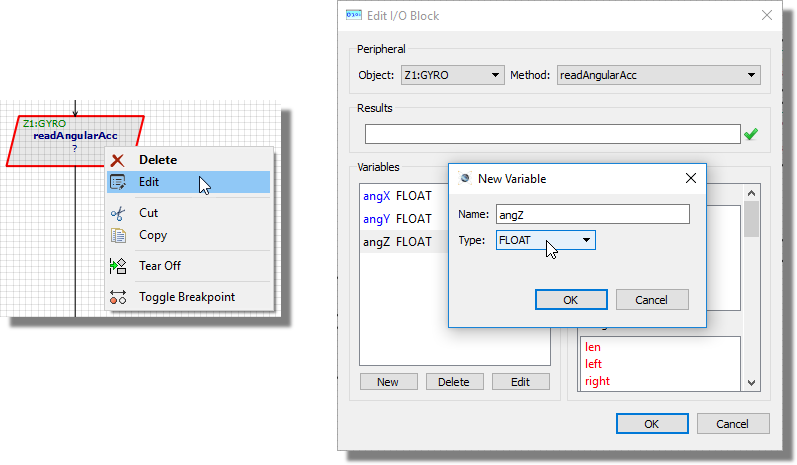Click the New button under Variables

click(x=387, y=382)
